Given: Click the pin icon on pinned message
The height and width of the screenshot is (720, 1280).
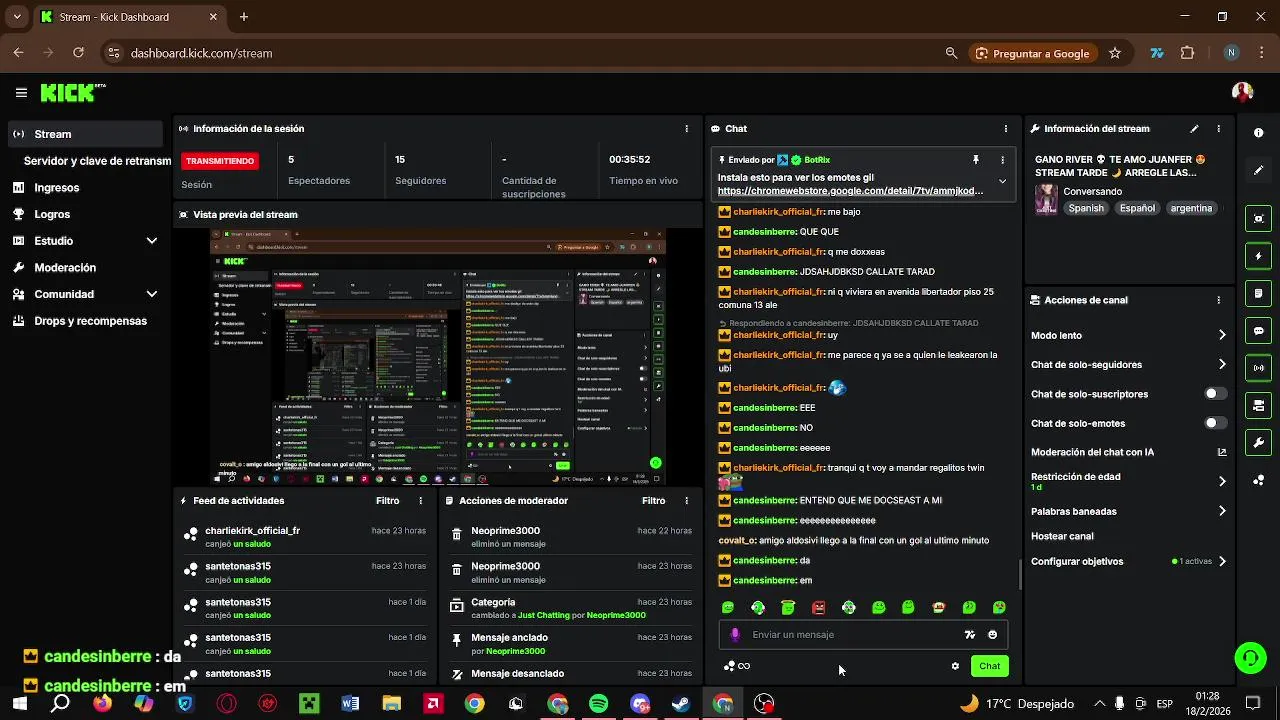Looking at the screenshot, I should click(976, 160).
